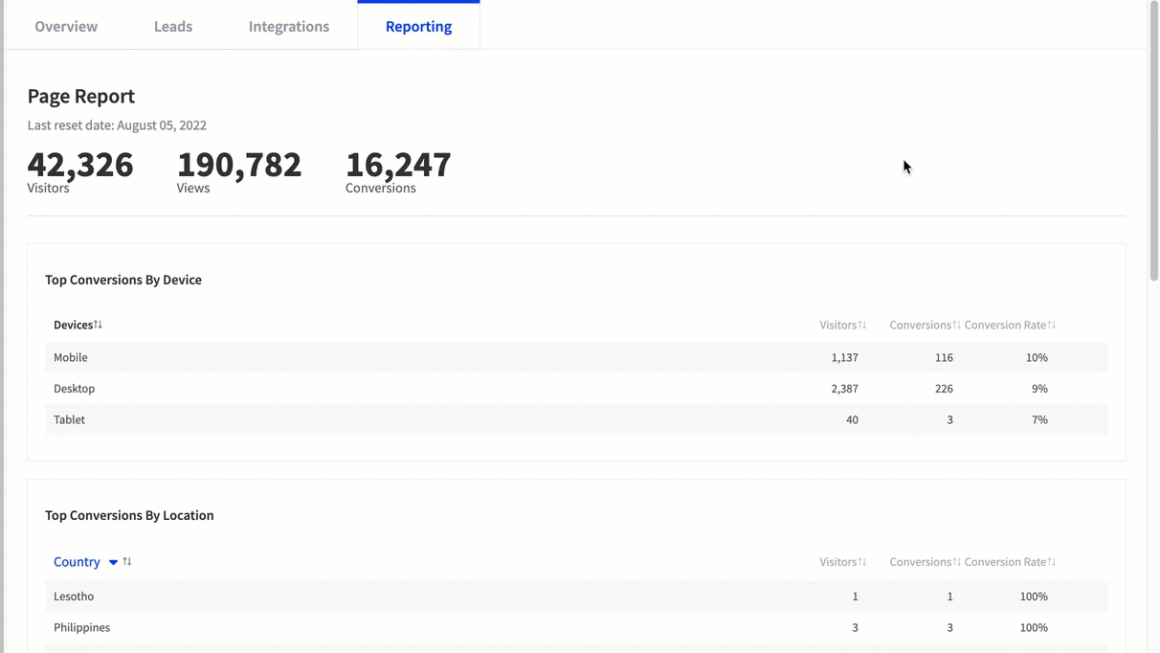Sort location table by Conversion Rate
The height and width of the screenshot is (653, 1160).
[1051, 561]
